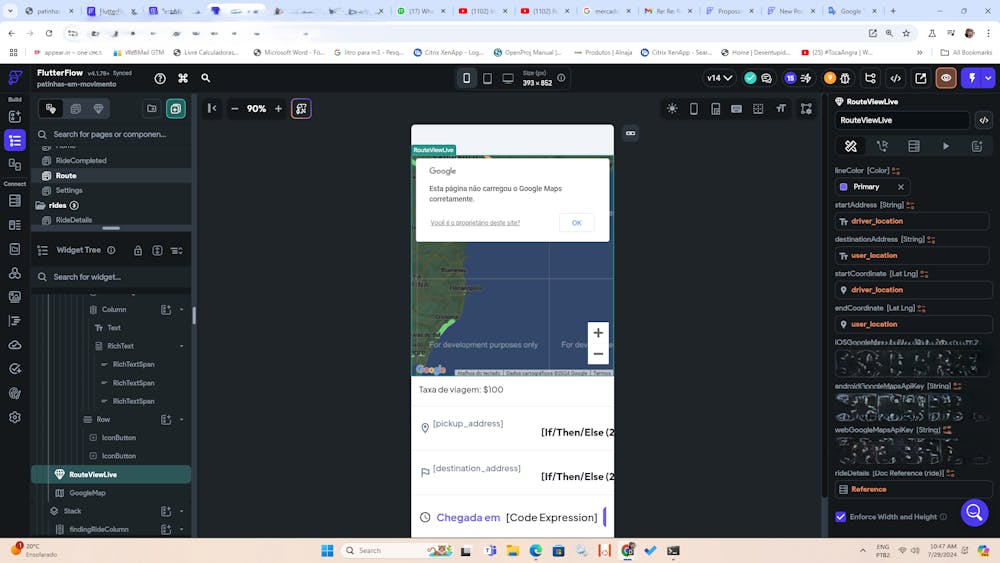1000x563 pixels.
Task: Collapse the left panel arrow icon
Action: 212,108
